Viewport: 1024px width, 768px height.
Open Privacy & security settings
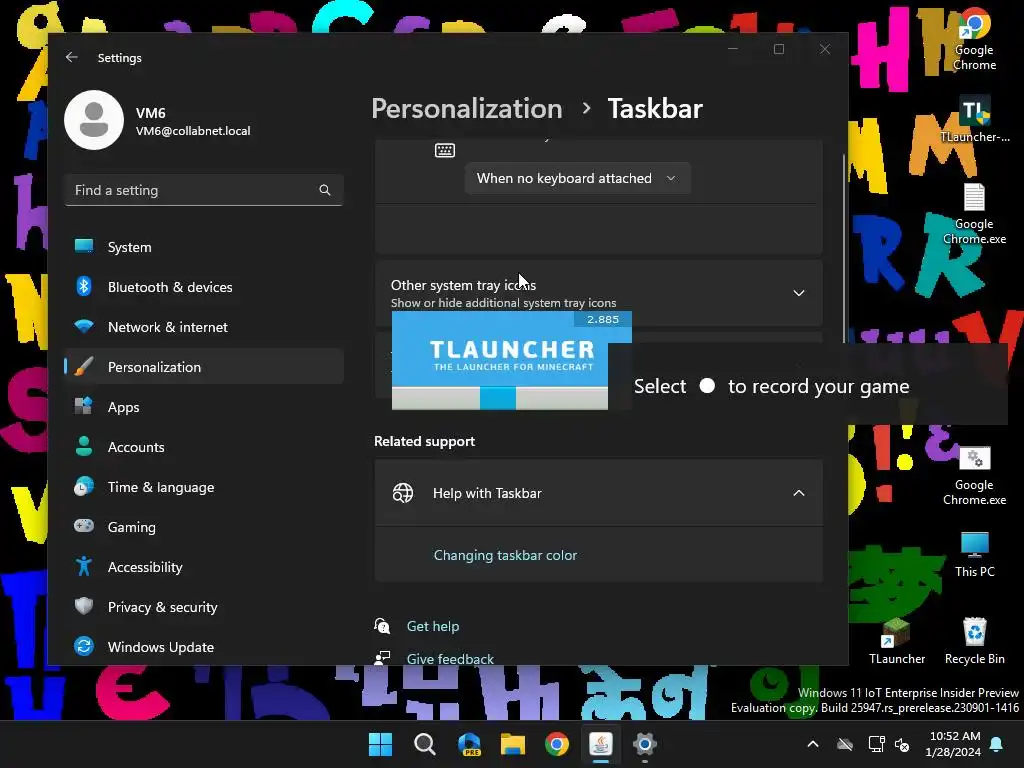(204, 607)
